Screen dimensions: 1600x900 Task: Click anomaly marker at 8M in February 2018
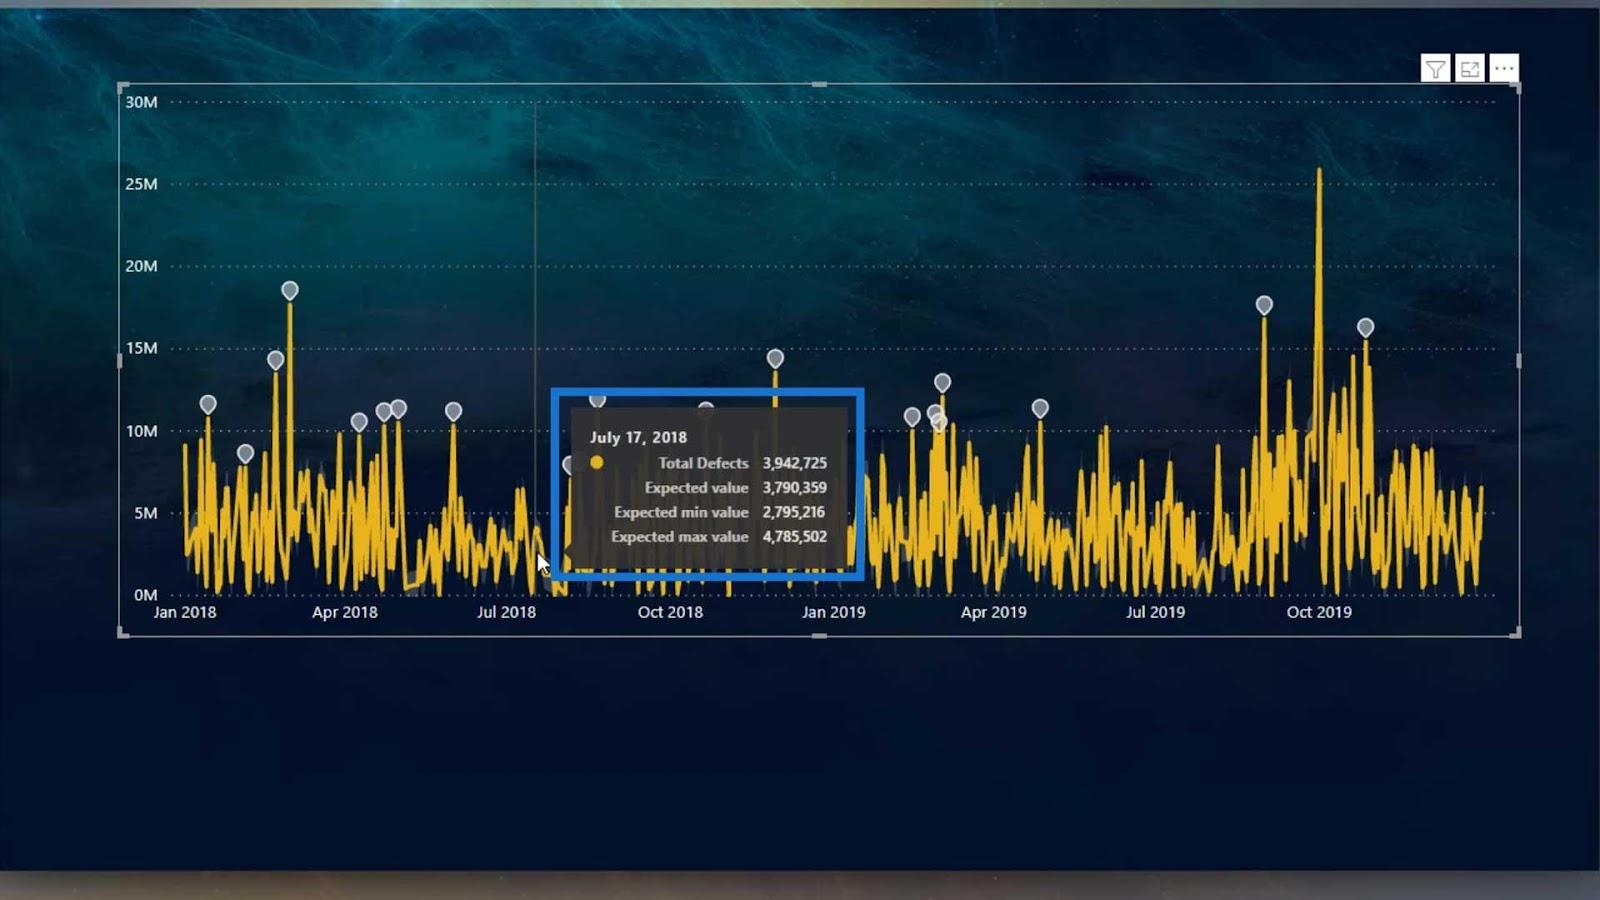(x=246, y=454)
